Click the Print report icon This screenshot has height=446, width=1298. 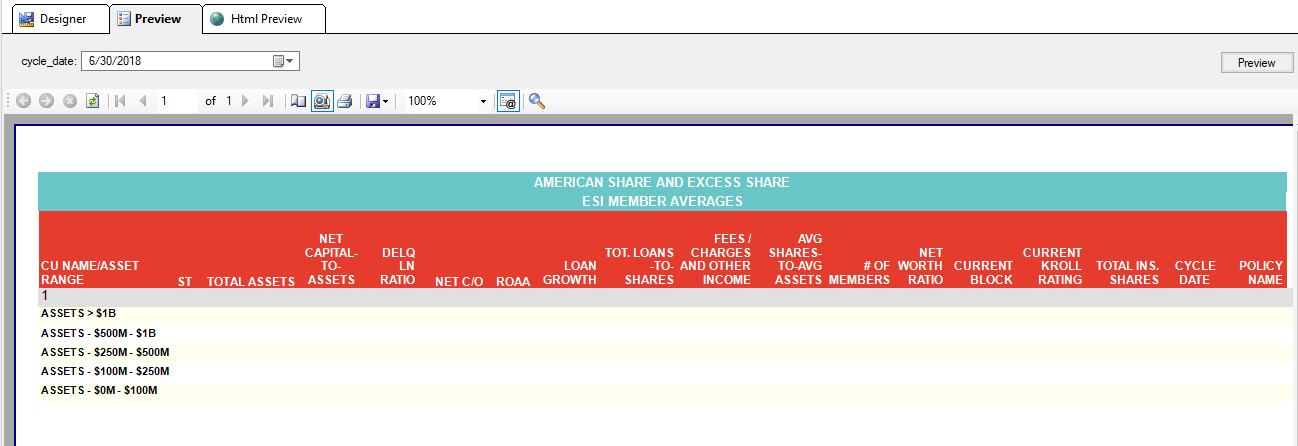point(344,101)
